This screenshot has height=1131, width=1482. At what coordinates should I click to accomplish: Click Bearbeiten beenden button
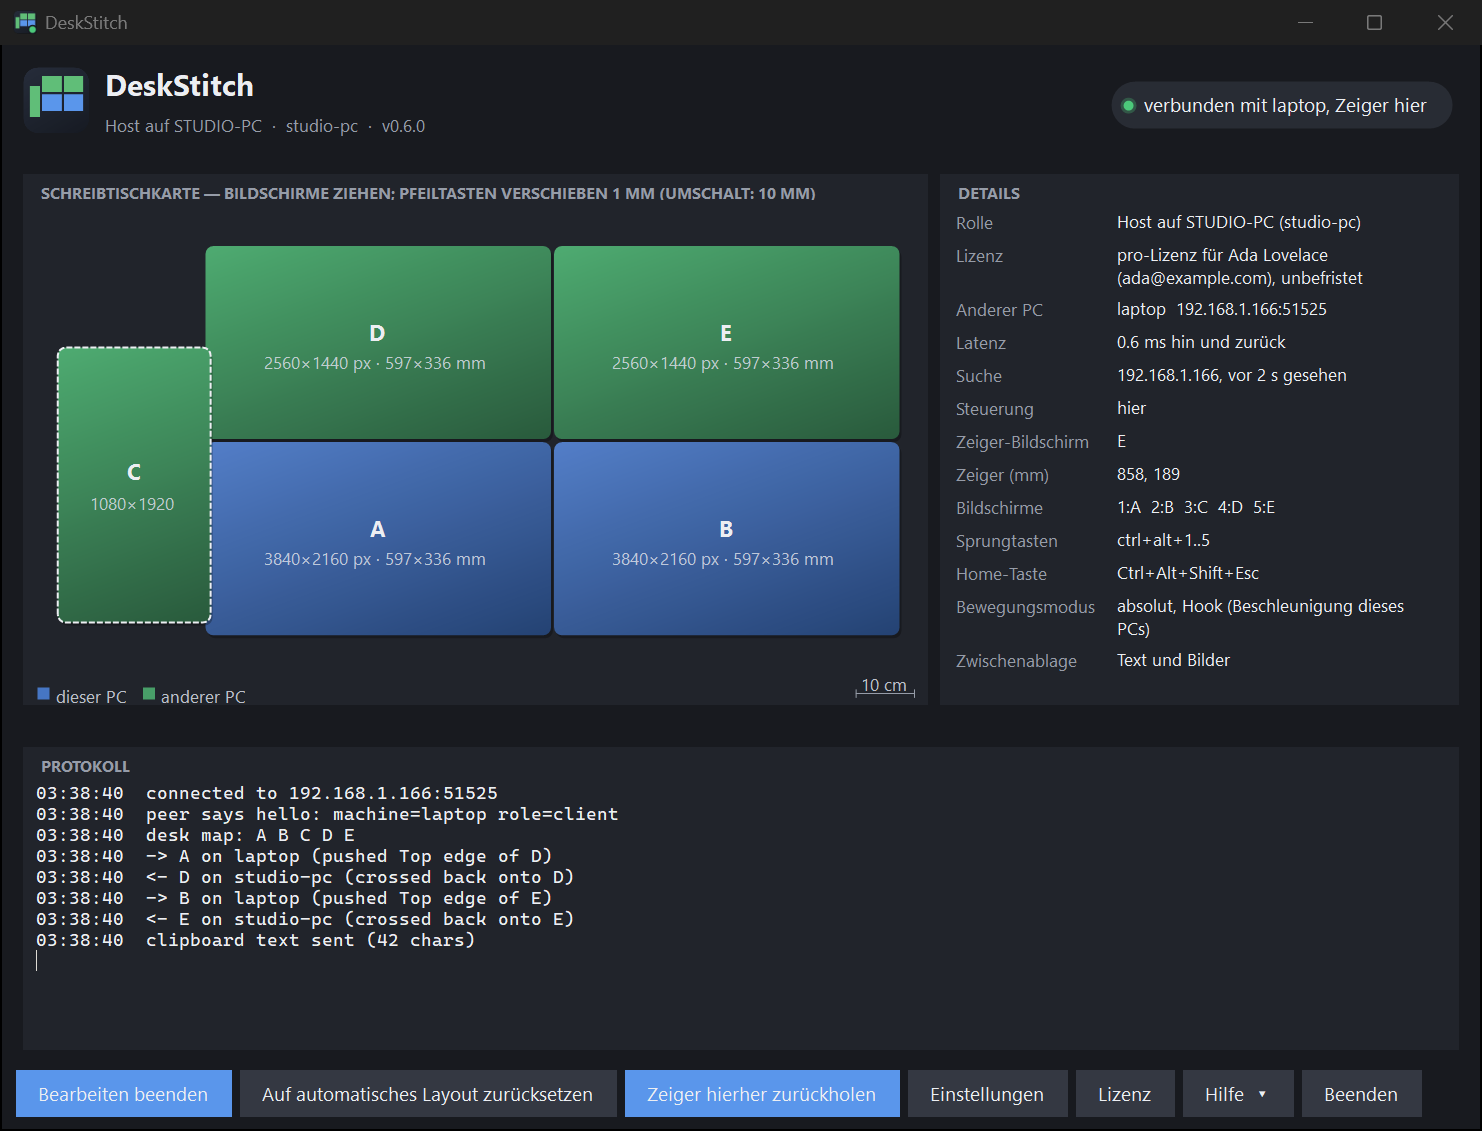coord(124,1094)
